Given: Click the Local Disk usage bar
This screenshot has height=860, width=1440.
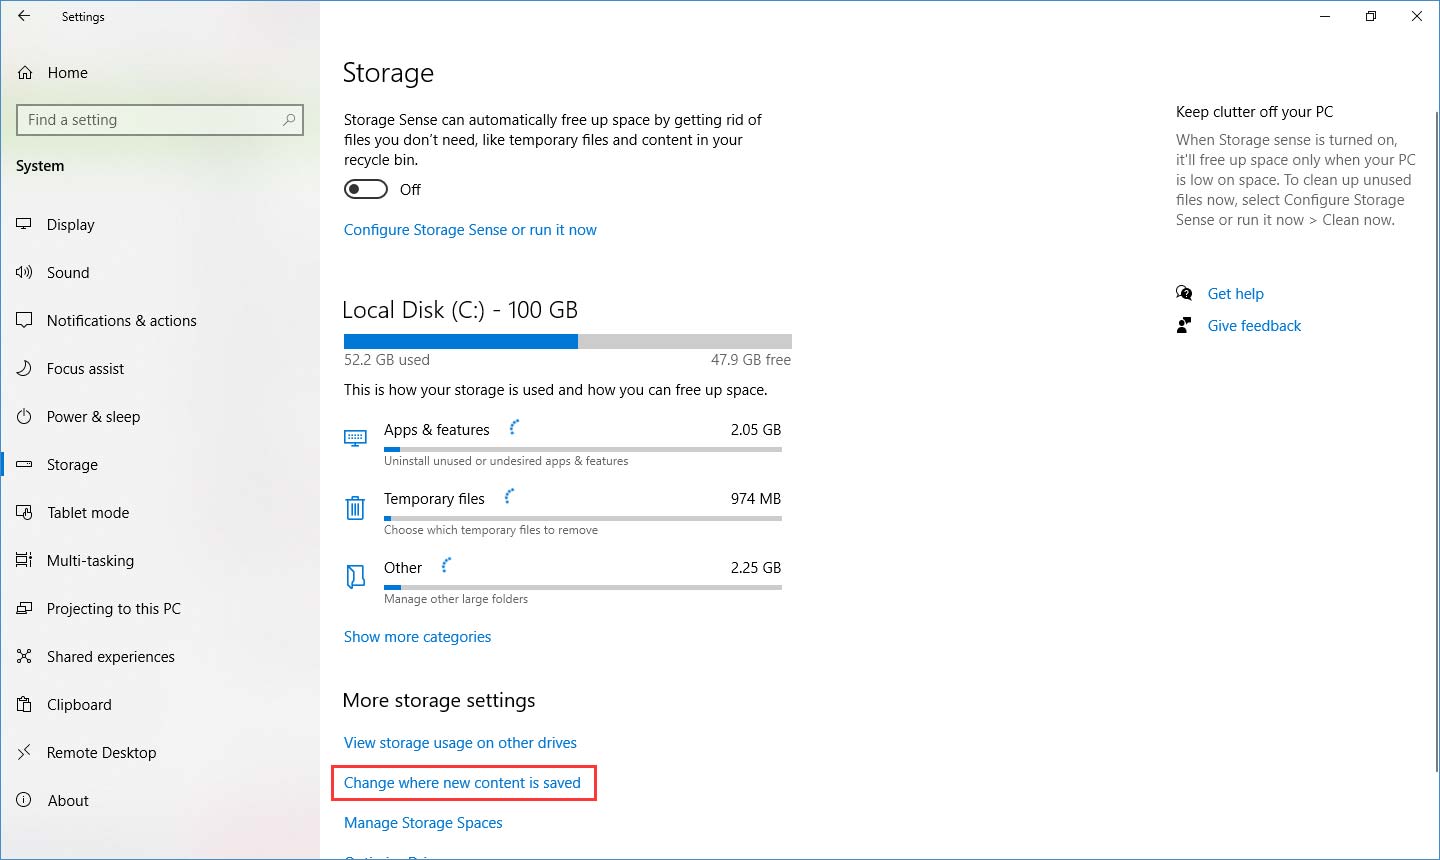Looking at the screenshot, I should click(x=567, y=340).
